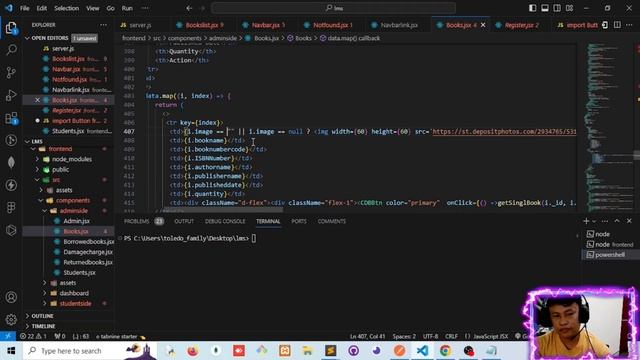Collapse the frontend folder
This screenshot has width=640, height=360.
pos(60,149)
